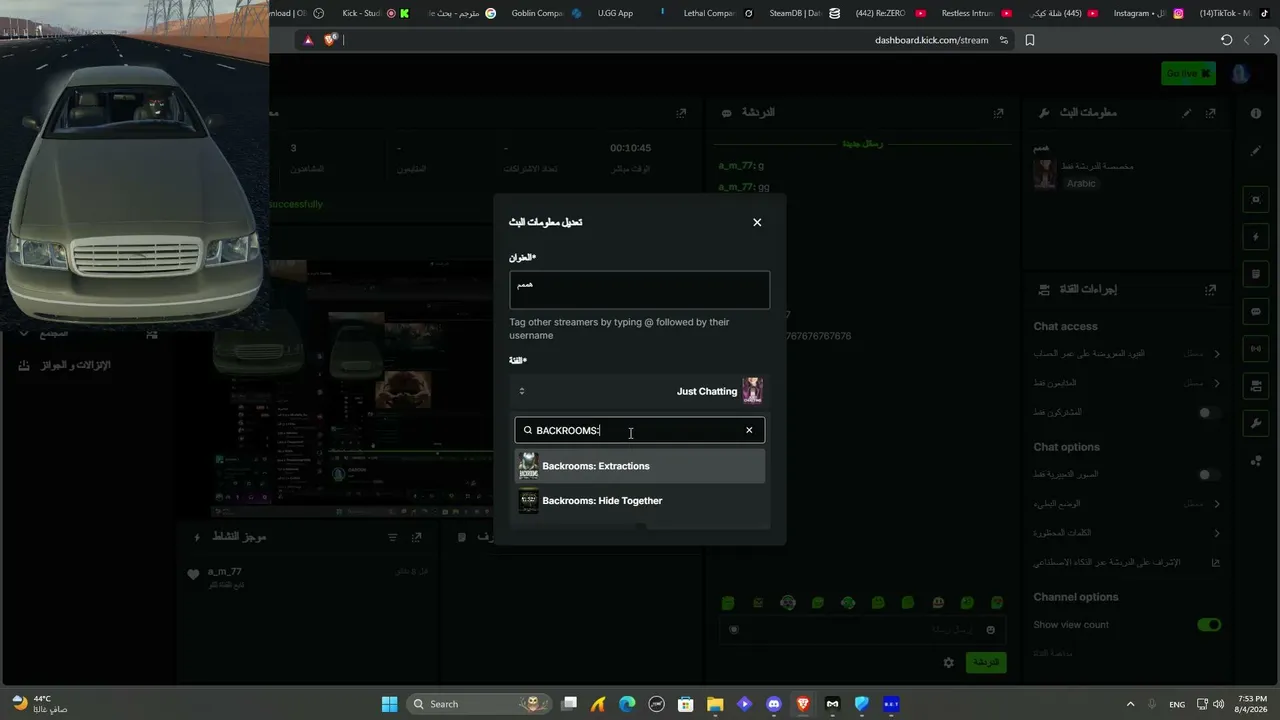Screen dimensions: 1280x720
Task: Show hidden system tray icons
Action: (1130, 704)
